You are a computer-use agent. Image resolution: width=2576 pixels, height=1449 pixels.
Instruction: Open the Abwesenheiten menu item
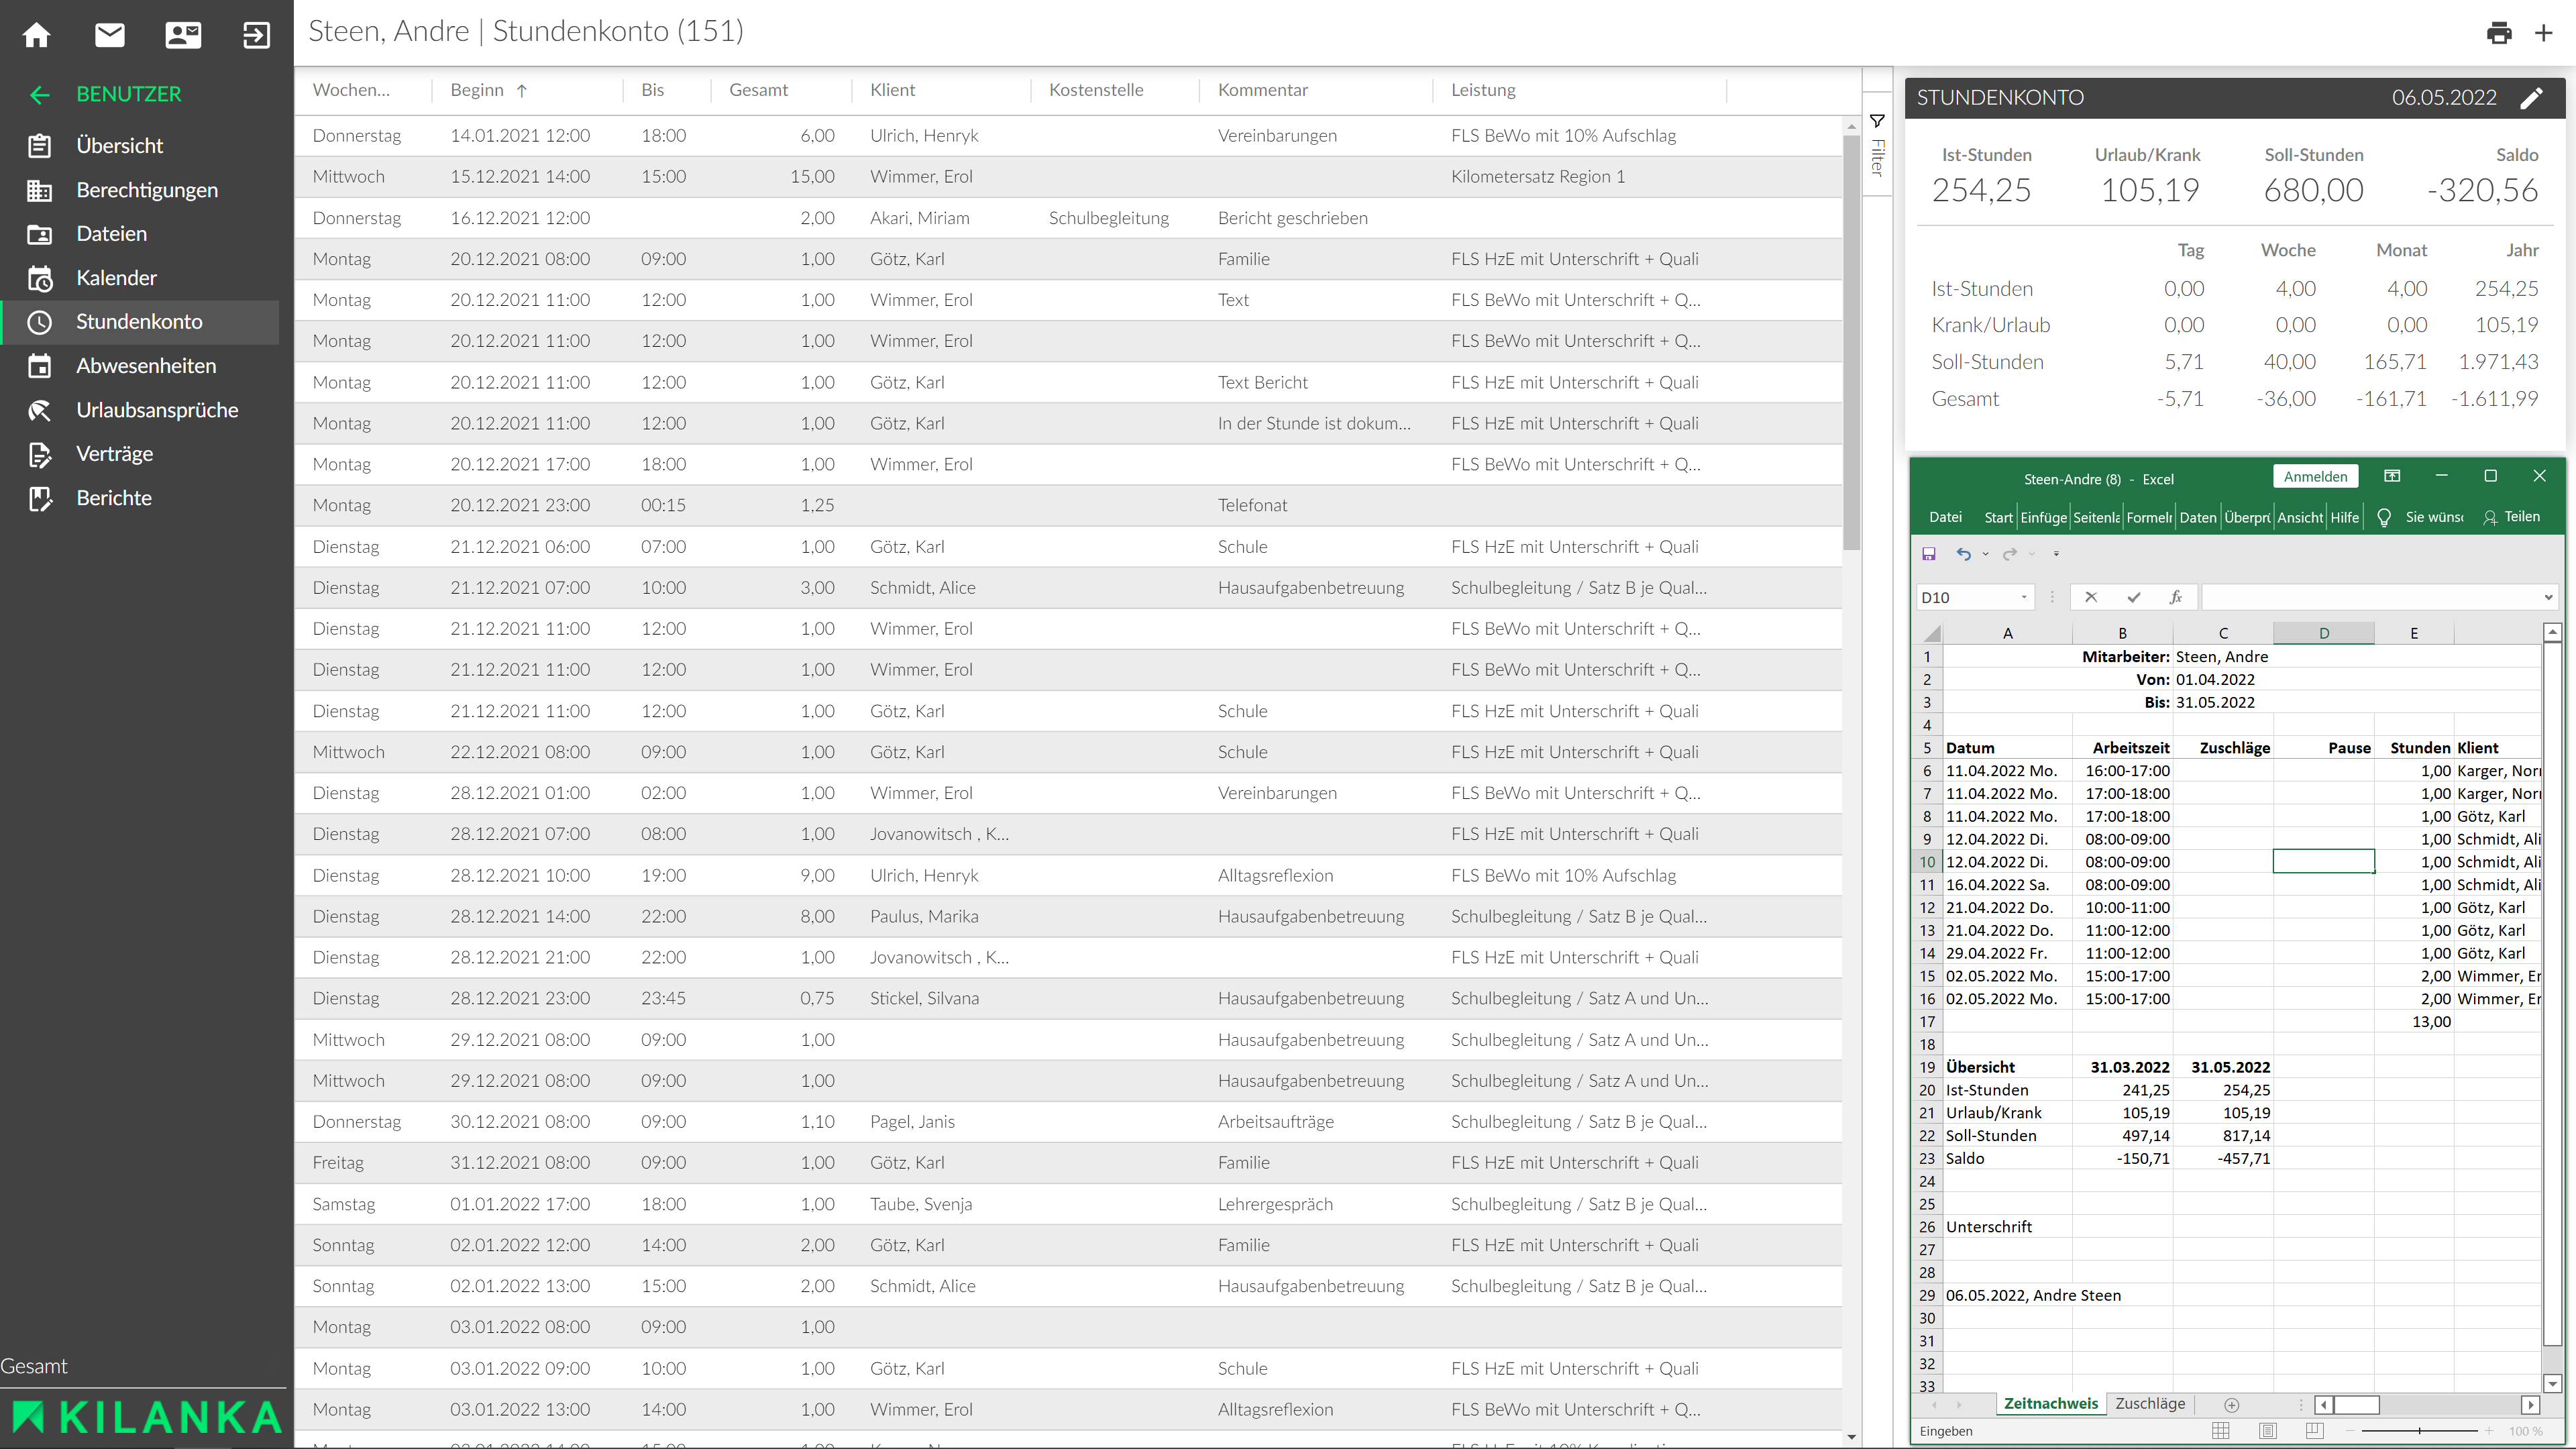pos(146,366)
